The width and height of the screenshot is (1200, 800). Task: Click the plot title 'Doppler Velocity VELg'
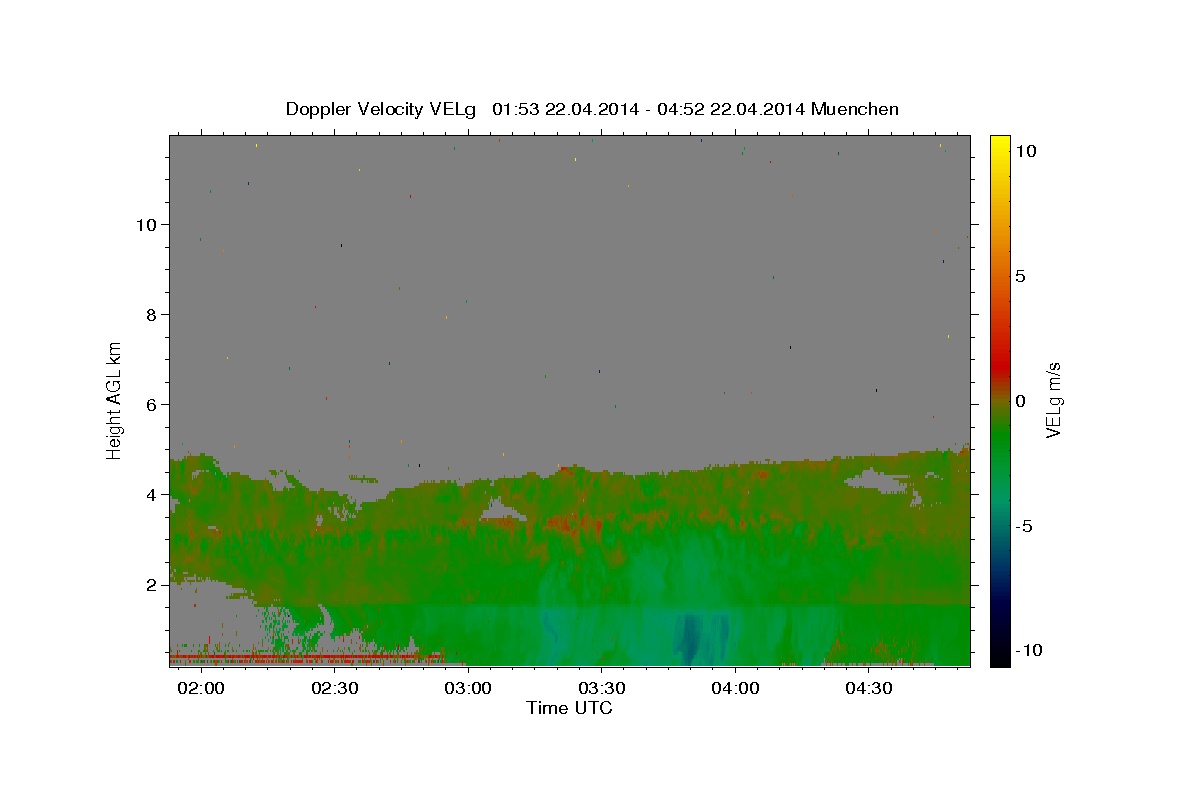point(381,109)
